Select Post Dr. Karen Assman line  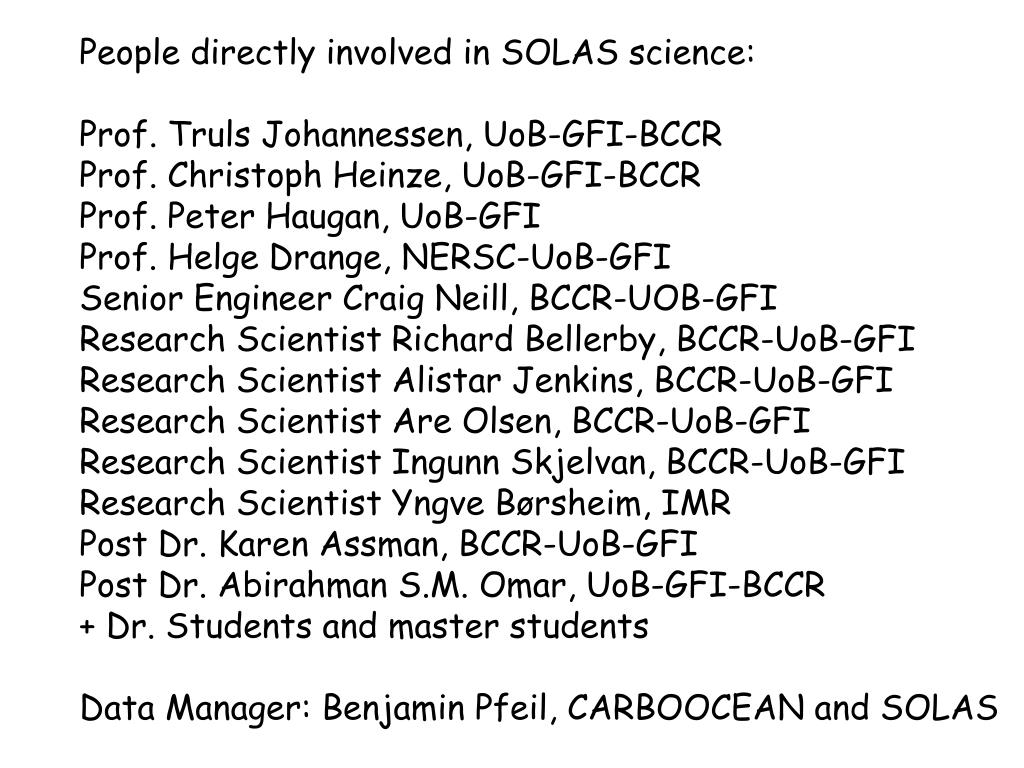[x=388, y=545]
